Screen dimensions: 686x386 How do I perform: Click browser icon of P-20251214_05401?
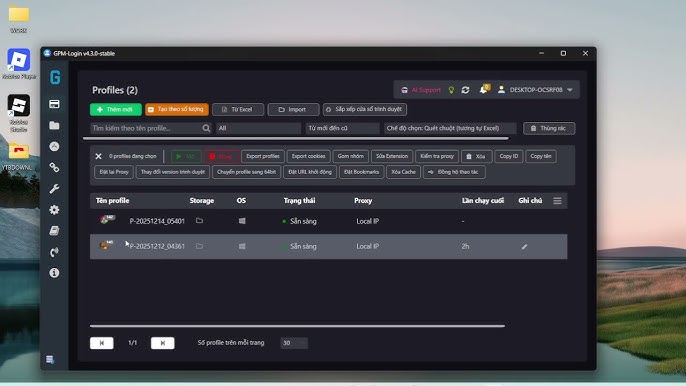[x=106, y=220]
